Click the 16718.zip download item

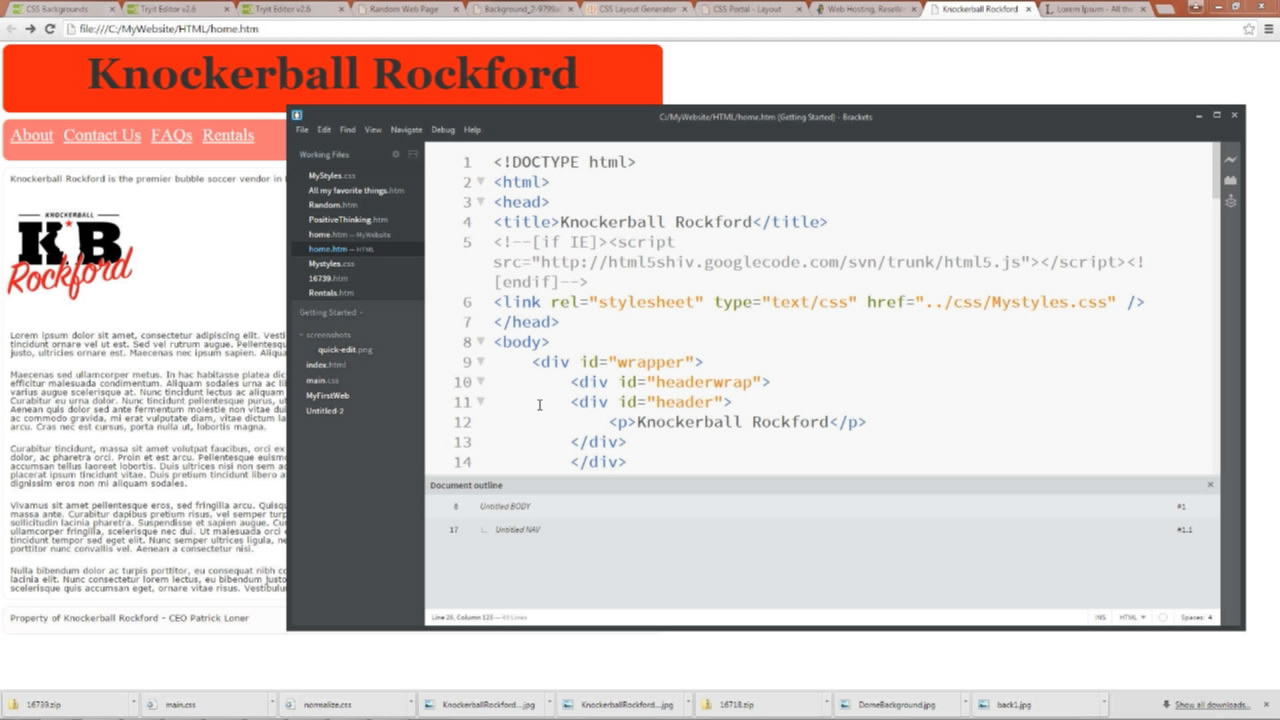pyautogui.click(x=758, y=705)
